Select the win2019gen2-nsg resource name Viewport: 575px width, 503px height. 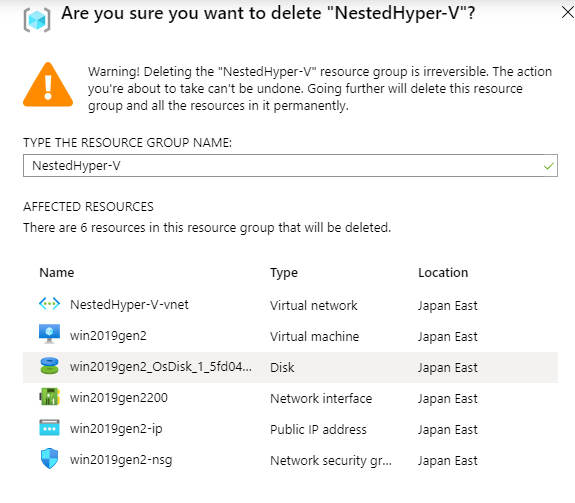[x=121, y=460]
